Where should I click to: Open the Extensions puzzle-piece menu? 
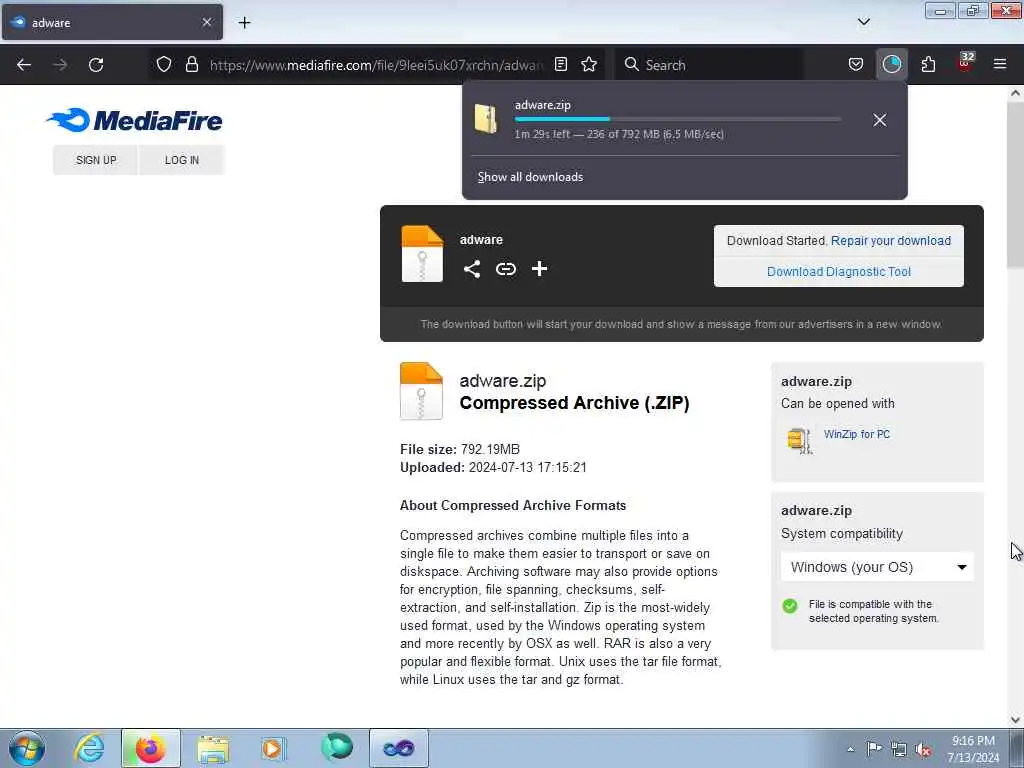[928, 64]
